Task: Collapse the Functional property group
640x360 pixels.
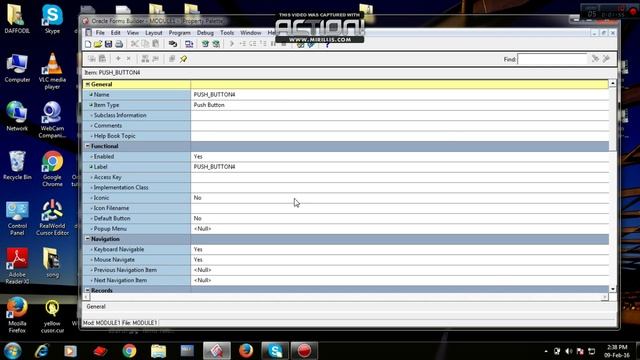Action: [x=87, y=146]
